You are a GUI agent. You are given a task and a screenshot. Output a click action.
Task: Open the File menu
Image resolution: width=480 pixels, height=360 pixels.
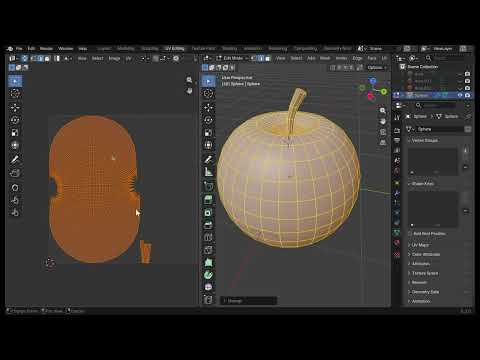19,49
